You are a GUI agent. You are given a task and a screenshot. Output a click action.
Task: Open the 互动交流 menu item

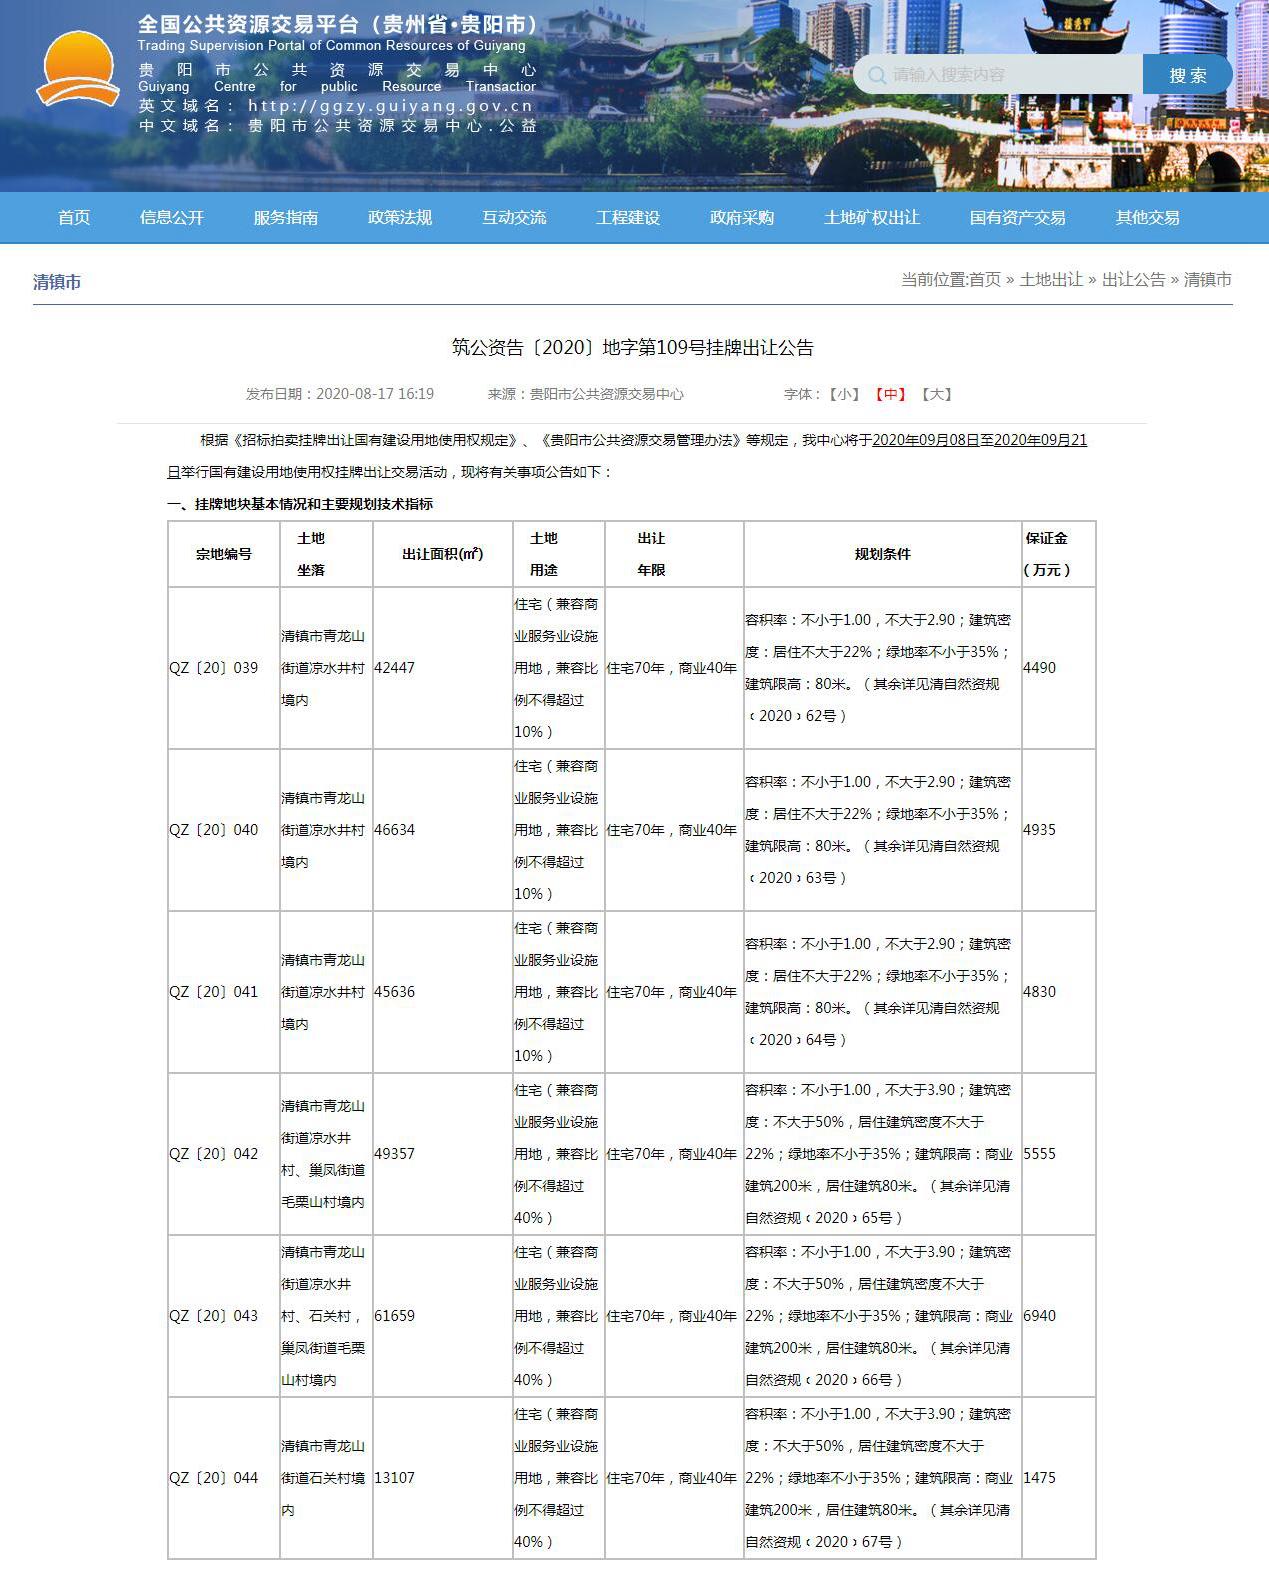(514, 217)
